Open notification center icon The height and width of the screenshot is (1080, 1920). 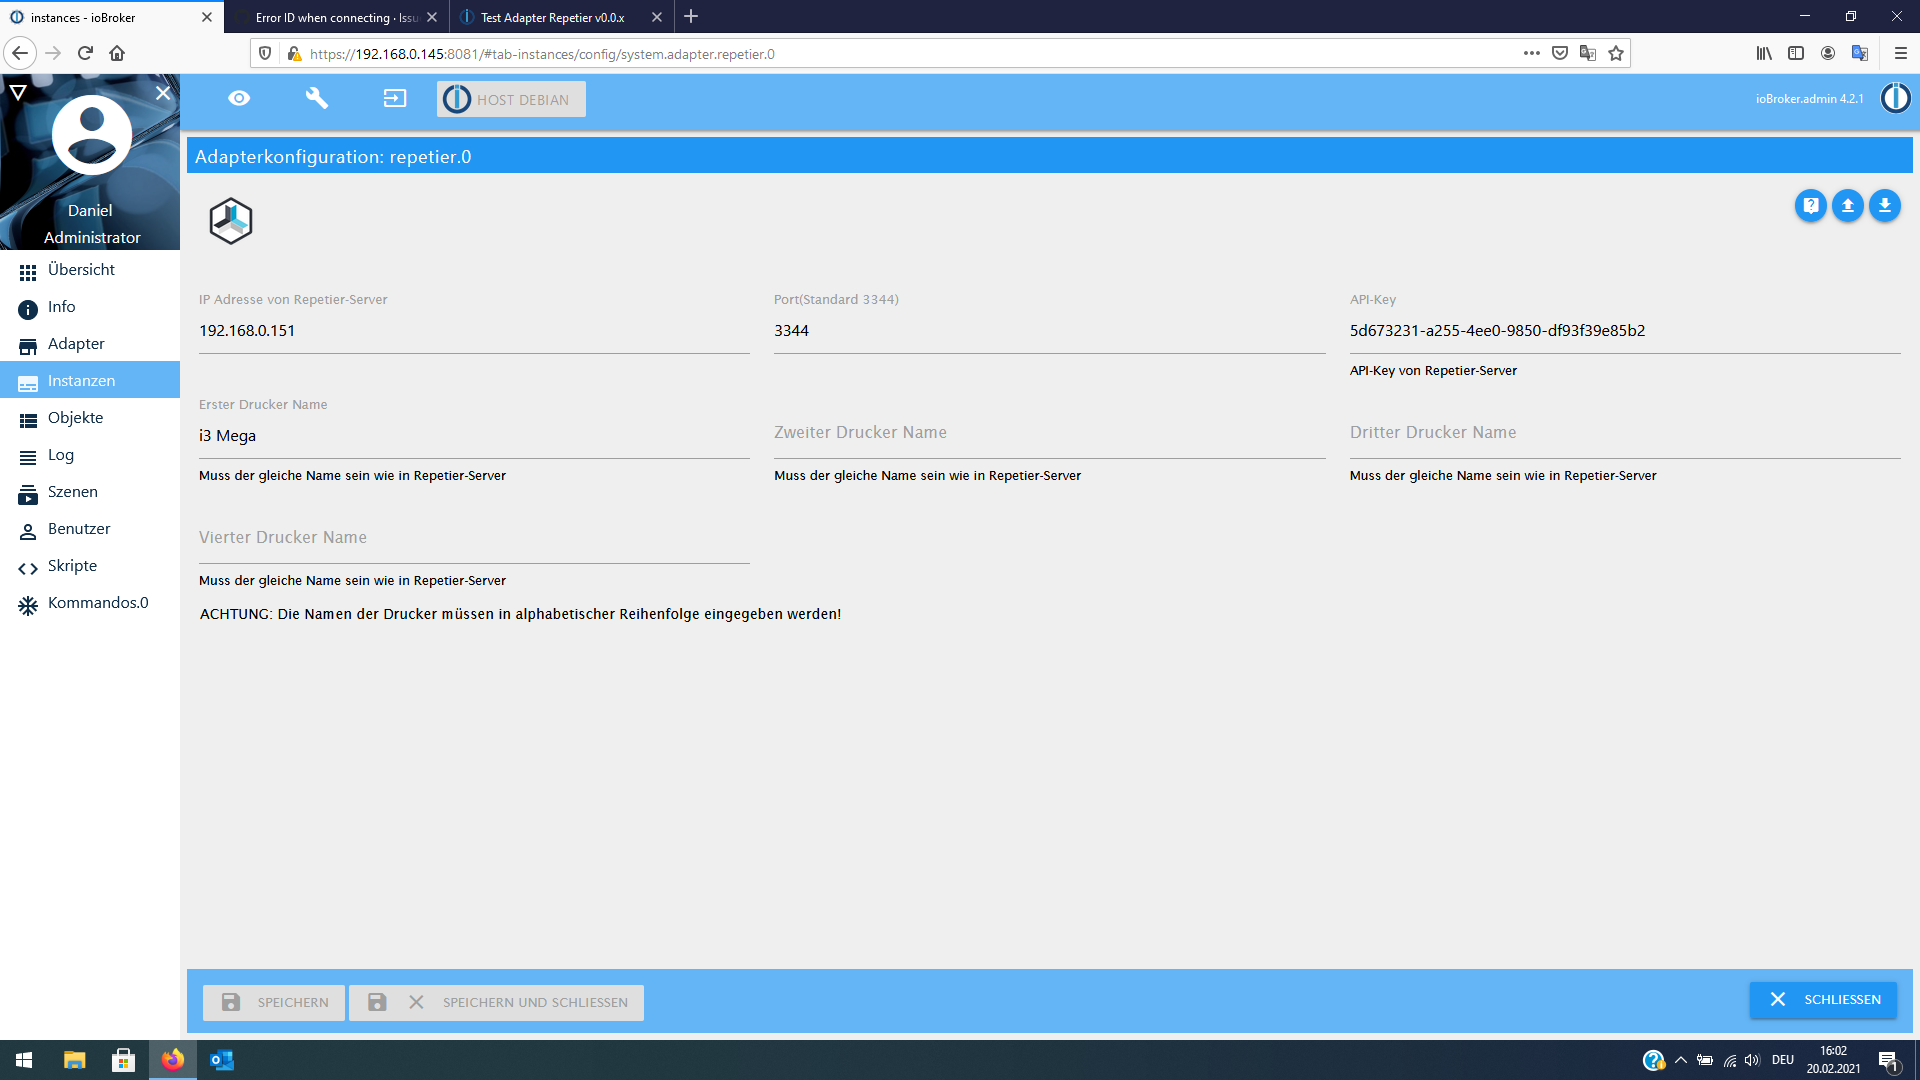1889,1061
